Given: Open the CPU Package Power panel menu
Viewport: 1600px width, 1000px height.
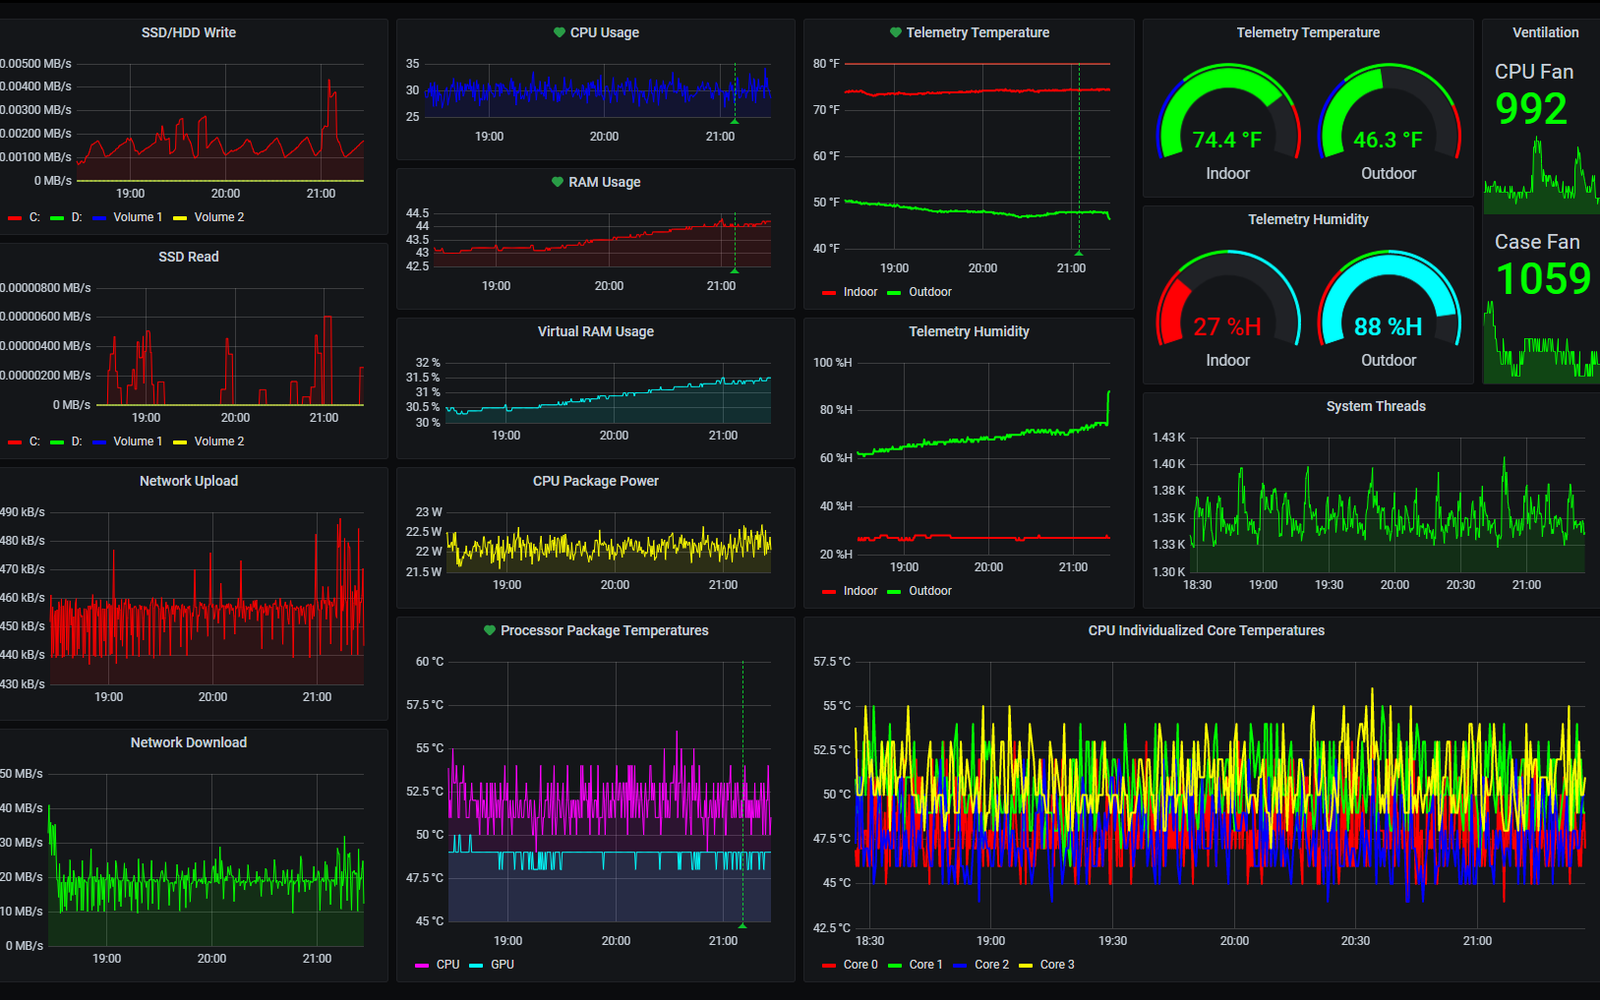Looking at the screenshot, I should tap(596, 481).
